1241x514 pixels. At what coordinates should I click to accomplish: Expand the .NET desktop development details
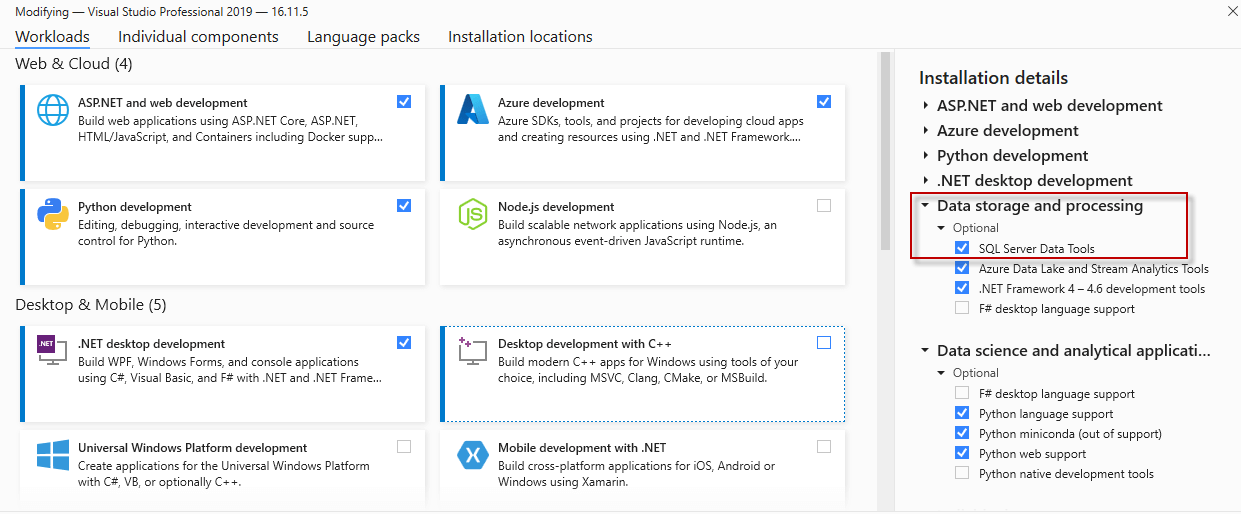point(926,181)
